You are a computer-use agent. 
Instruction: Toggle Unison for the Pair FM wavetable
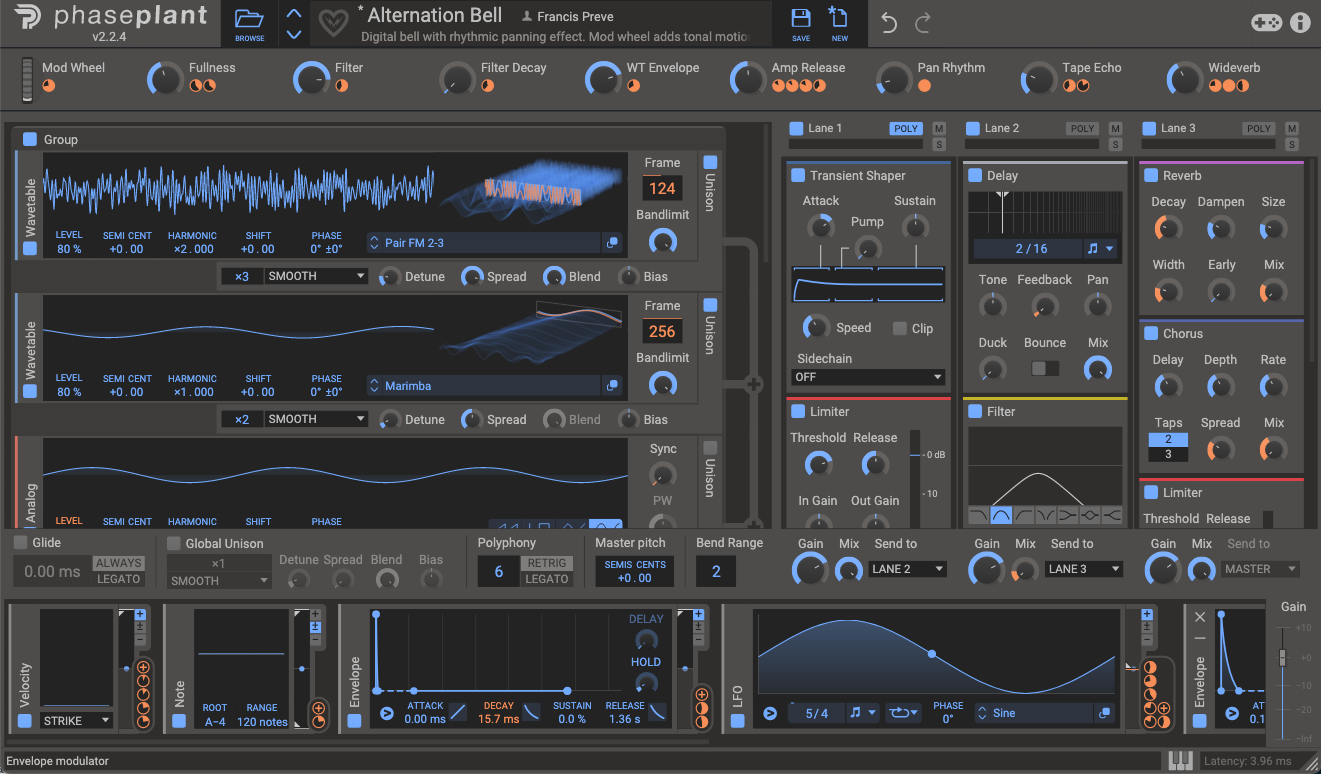pyautogui.click(x=710, y=163)
